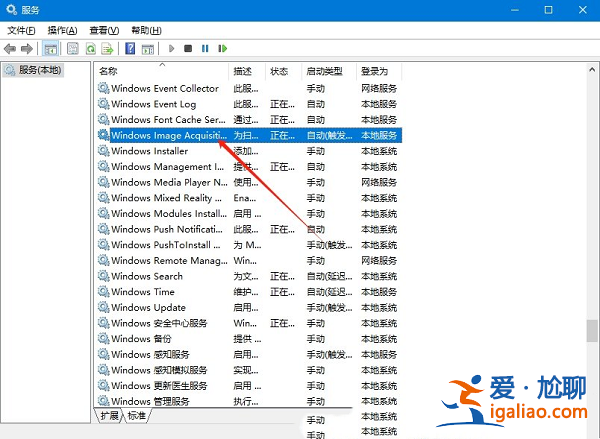
Task: Click gear icon of Windows Search
Action: coord(103,276)
